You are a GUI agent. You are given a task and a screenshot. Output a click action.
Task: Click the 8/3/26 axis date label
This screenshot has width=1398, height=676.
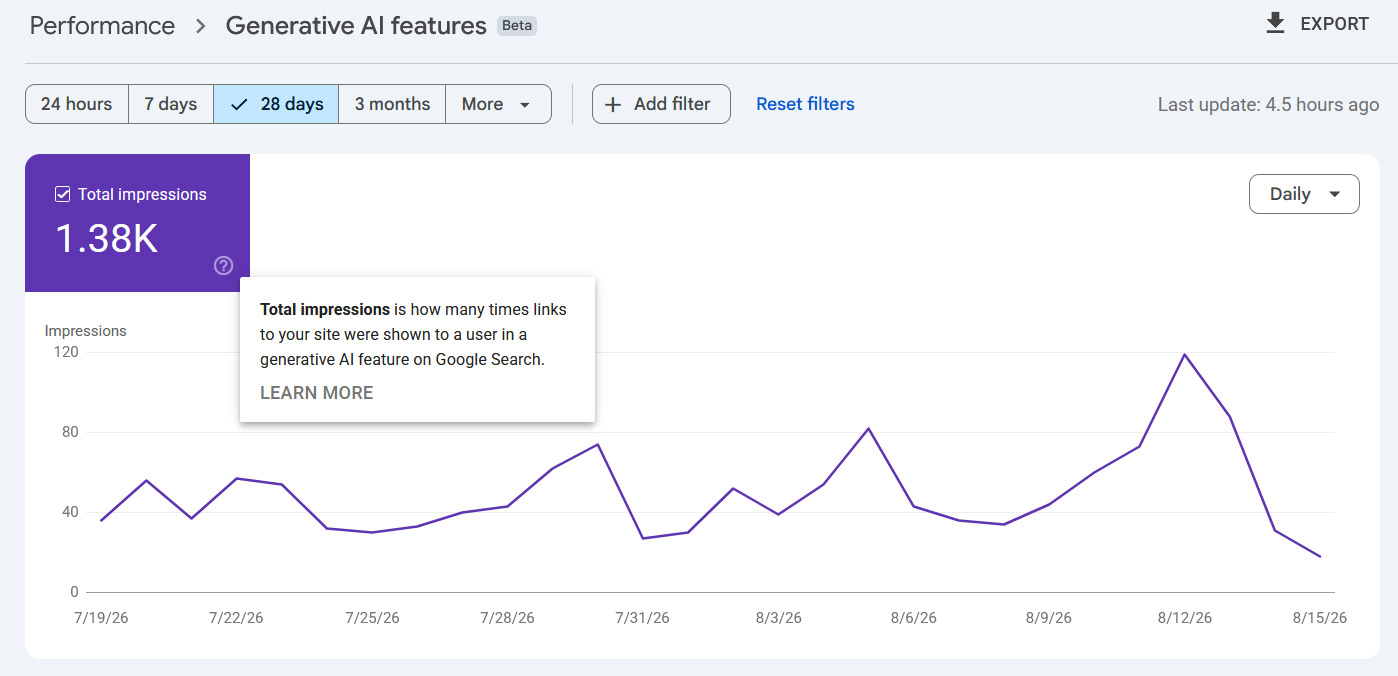coord(778,618)
